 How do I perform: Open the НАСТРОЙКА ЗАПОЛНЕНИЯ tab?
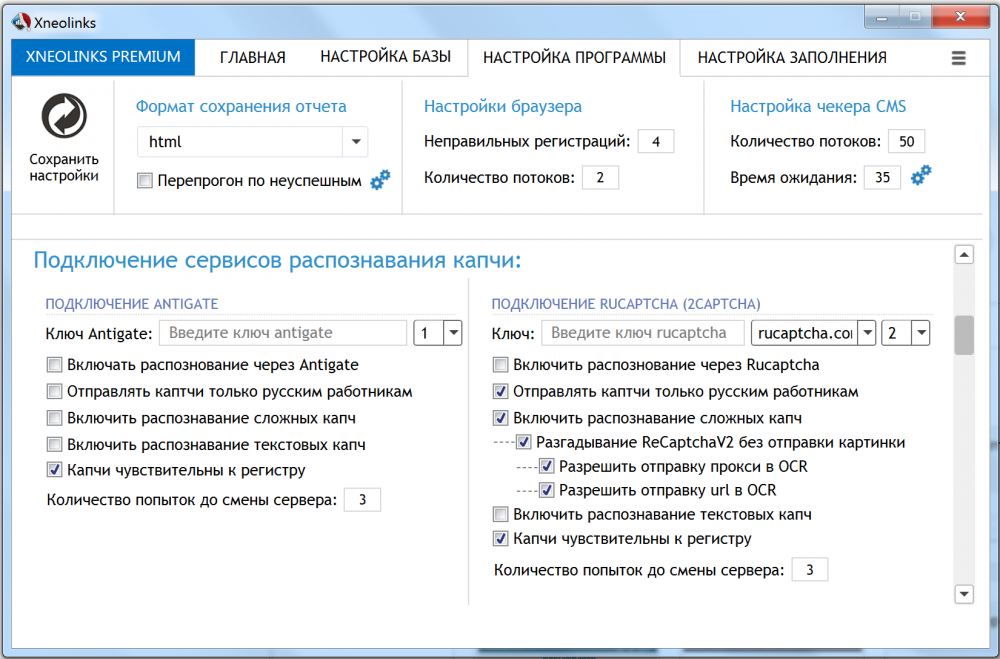(792, 57)
